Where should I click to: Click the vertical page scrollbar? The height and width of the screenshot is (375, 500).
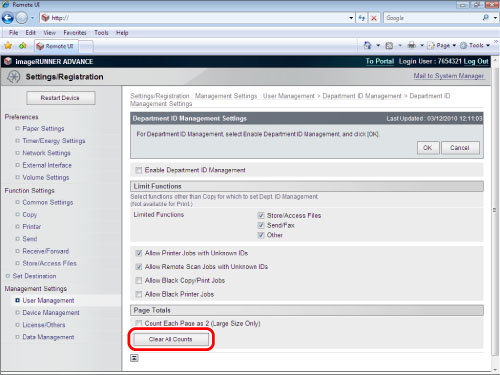(494, 210)
